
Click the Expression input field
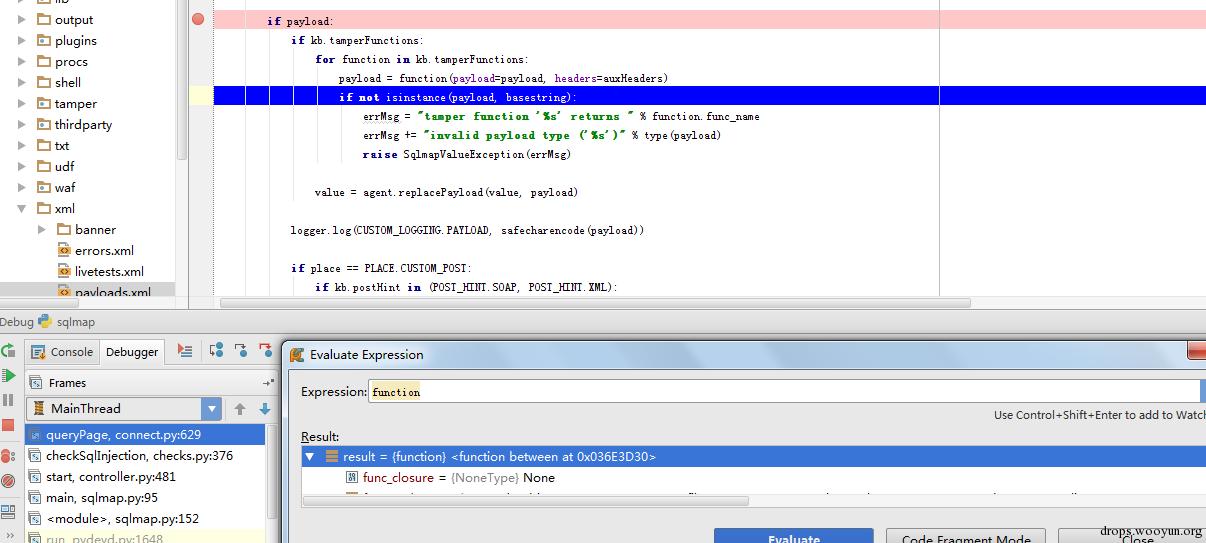tap(785, 392)
